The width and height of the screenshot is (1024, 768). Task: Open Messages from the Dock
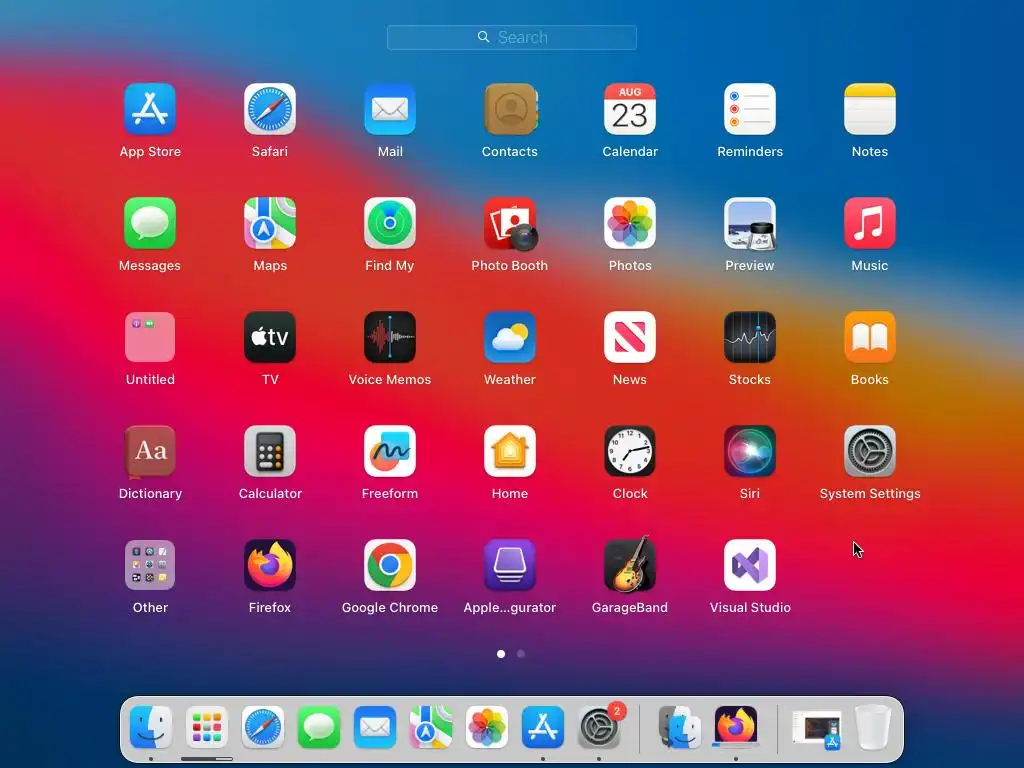(319, 727)
